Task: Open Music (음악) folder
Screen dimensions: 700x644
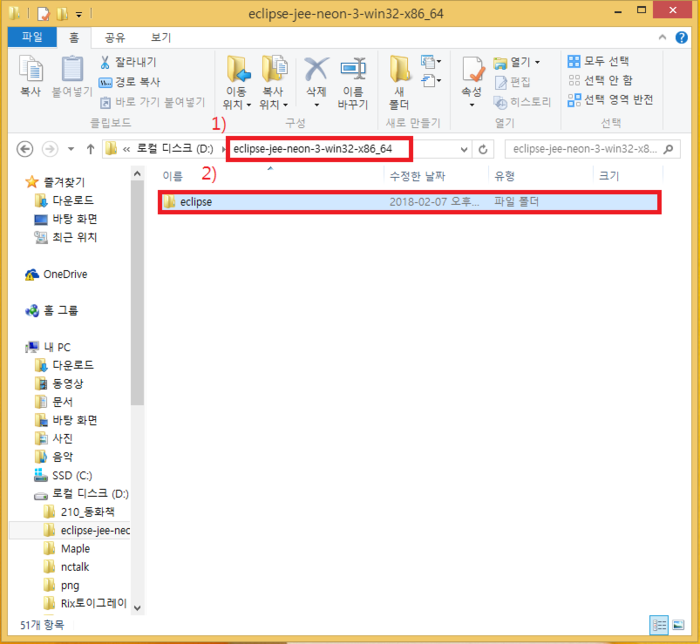Action: click(x=54, y=457)
